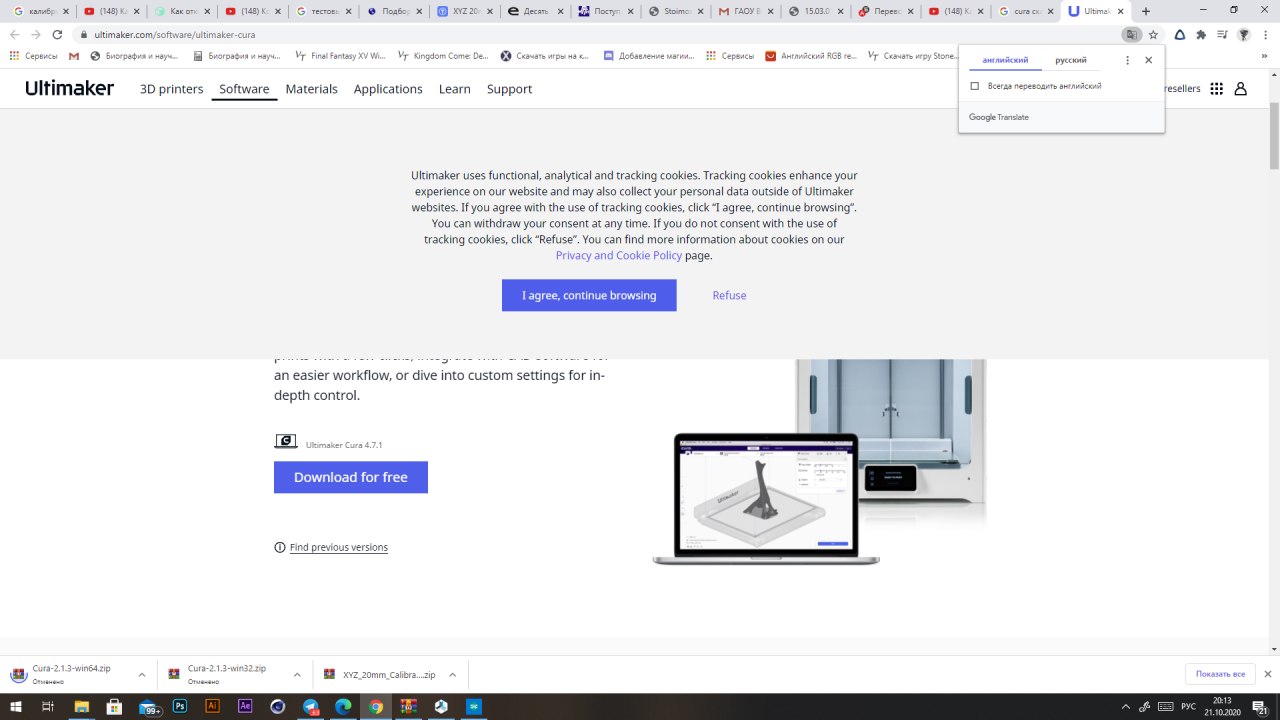1280x720 pixels.
Task: Open the Support menu
Action: coord(509,89)
